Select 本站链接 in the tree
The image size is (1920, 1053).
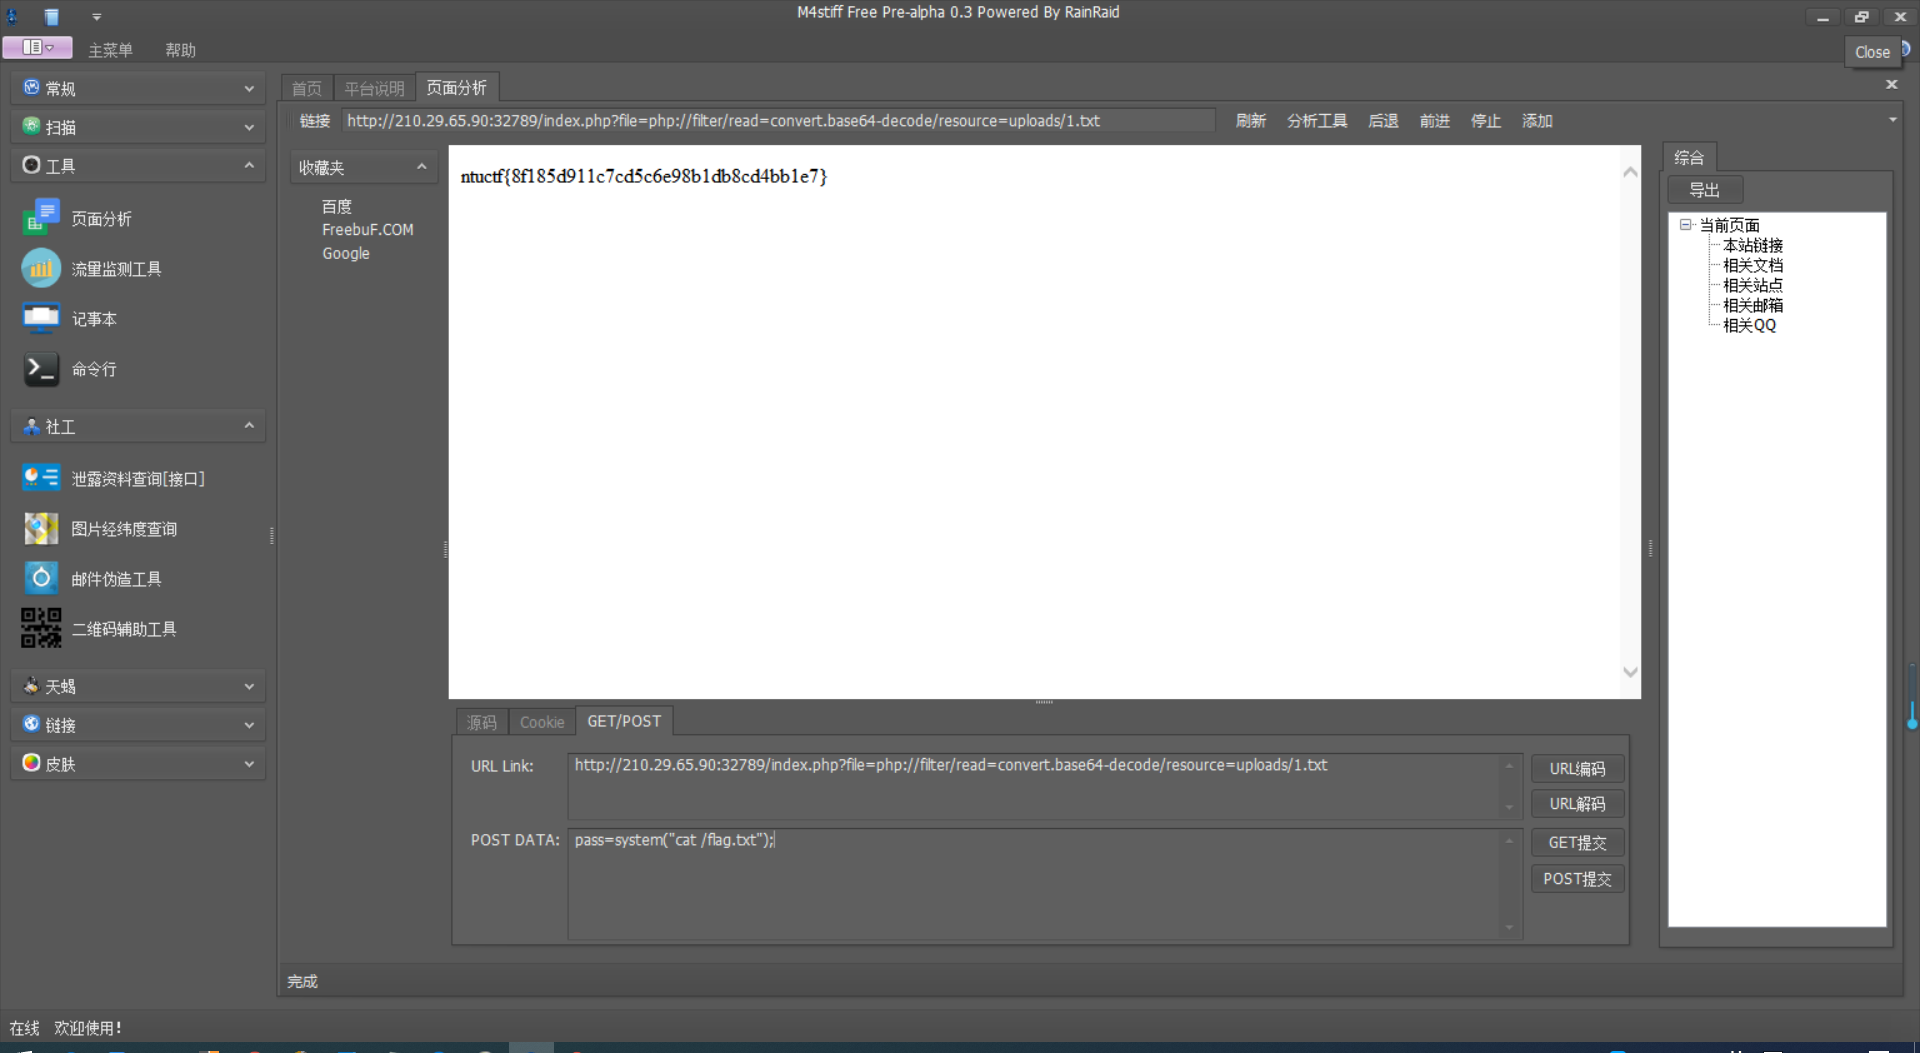[x=1753, y=245]
